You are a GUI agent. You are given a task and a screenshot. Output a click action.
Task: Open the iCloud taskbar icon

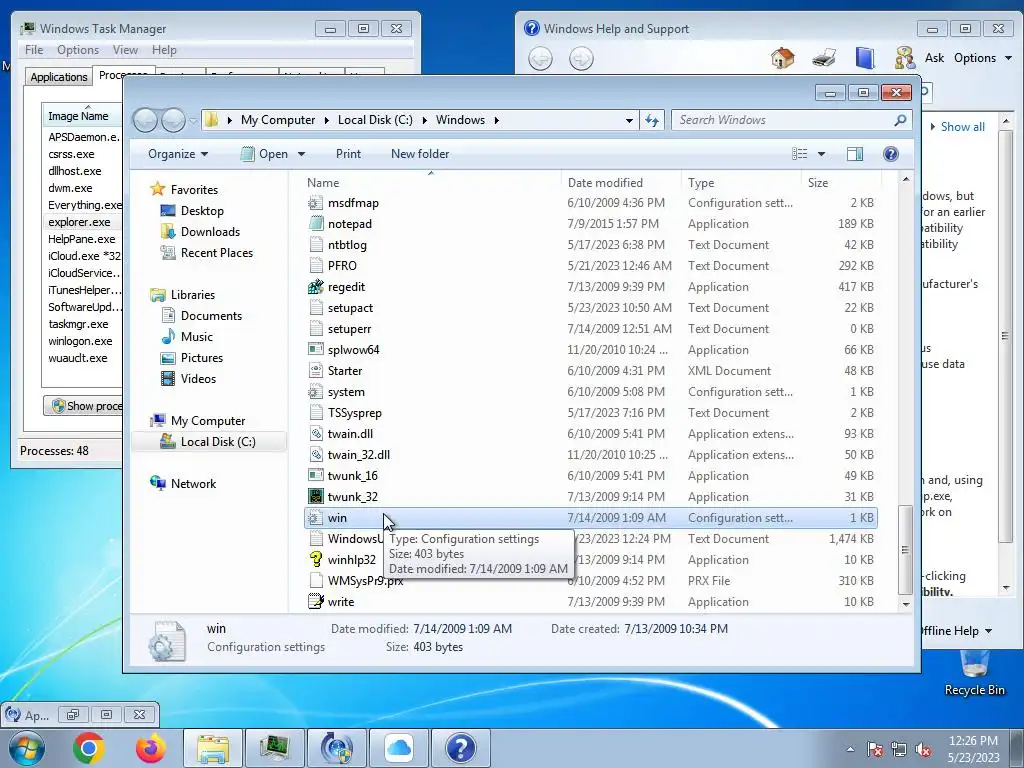coord(398,748)
